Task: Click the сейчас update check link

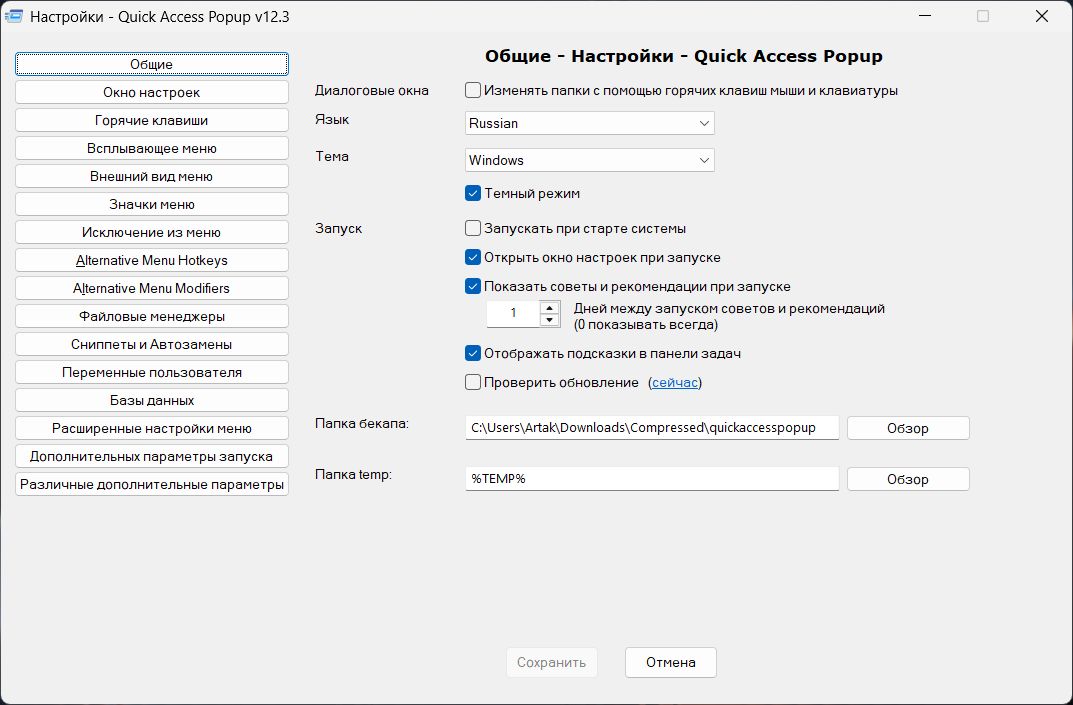Action: (675, 383)
